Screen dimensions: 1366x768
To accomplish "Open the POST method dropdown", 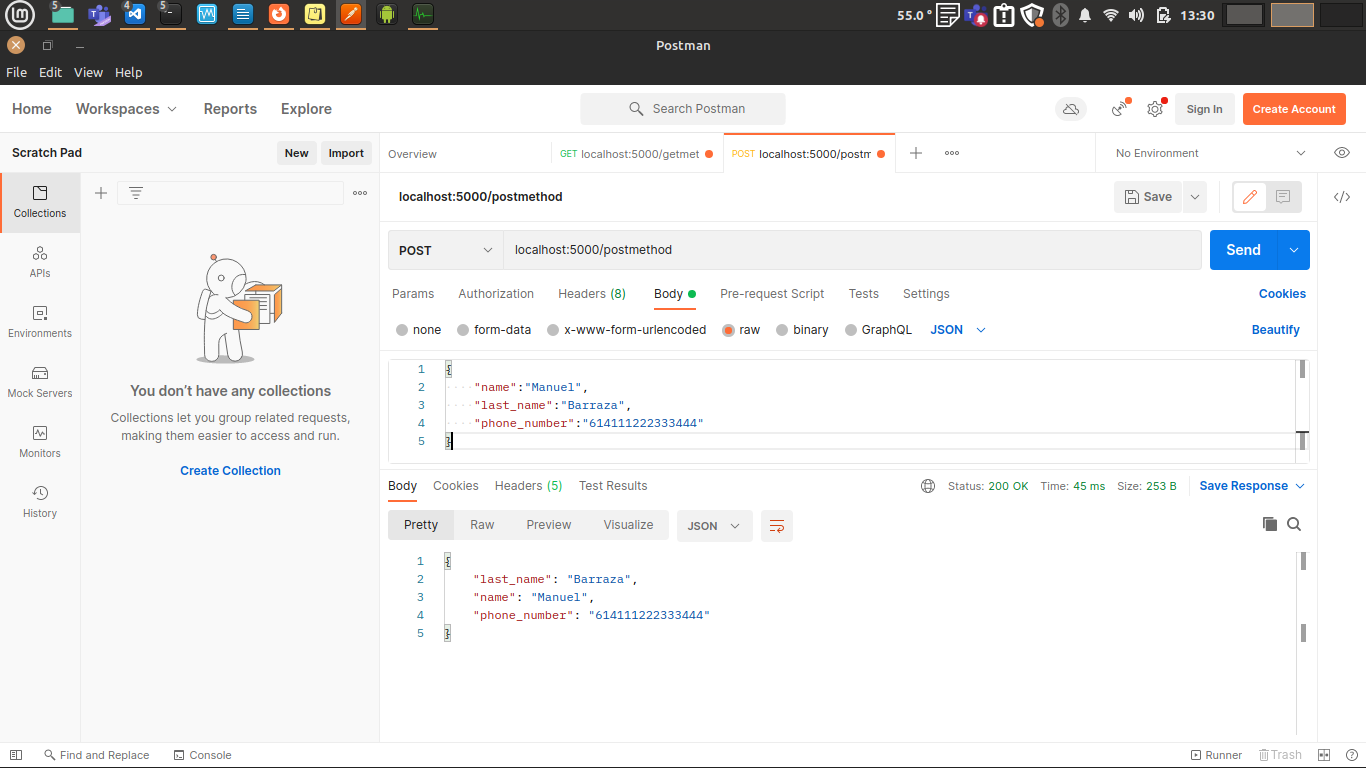I will pyautogui.click(x=446, y=250).
